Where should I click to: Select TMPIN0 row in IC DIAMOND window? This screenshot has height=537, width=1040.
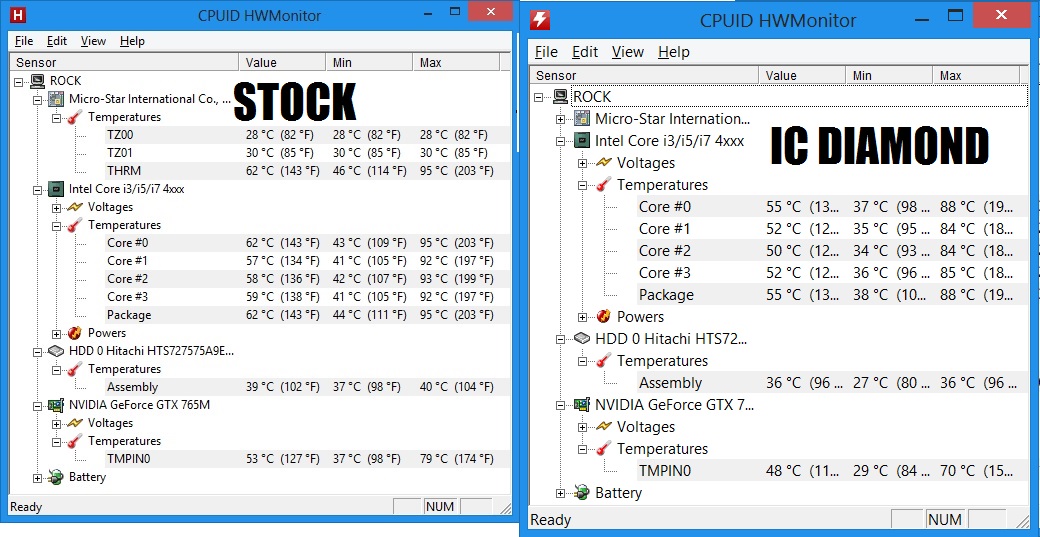pos(832,471)
